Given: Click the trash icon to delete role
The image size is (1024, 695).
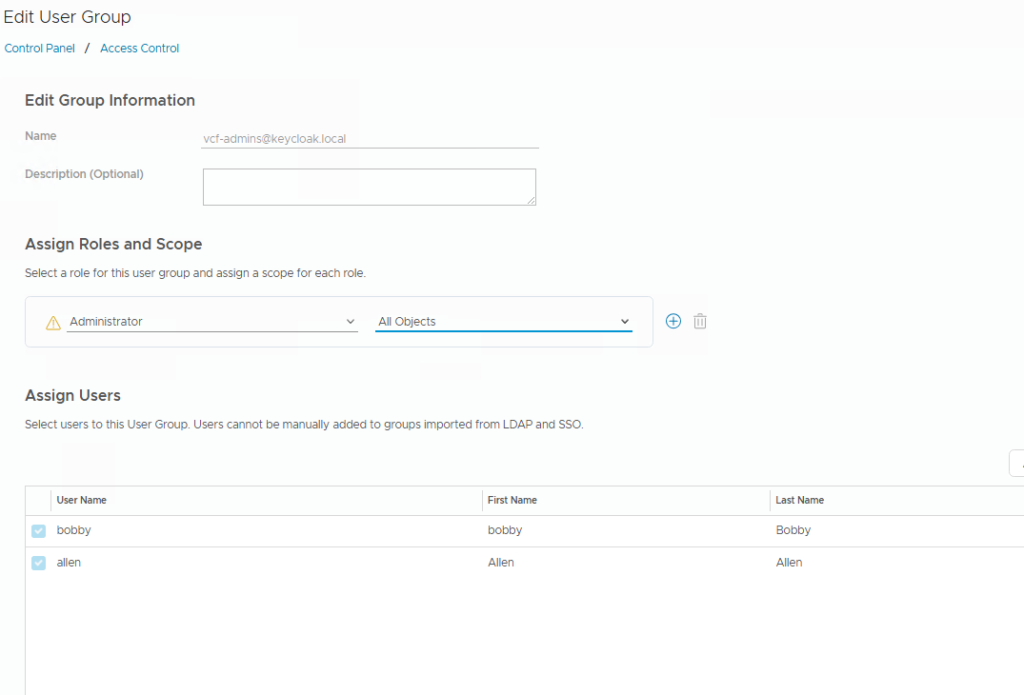Looking at the screenshot, I should 700,321.
